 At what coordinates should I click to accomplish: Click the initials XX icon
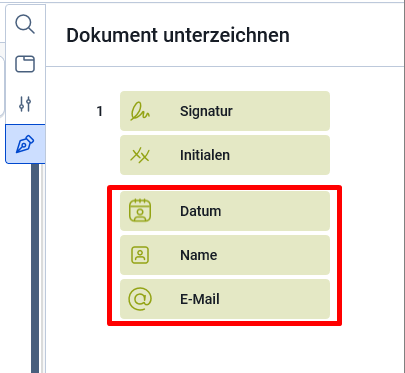point(140,155)
